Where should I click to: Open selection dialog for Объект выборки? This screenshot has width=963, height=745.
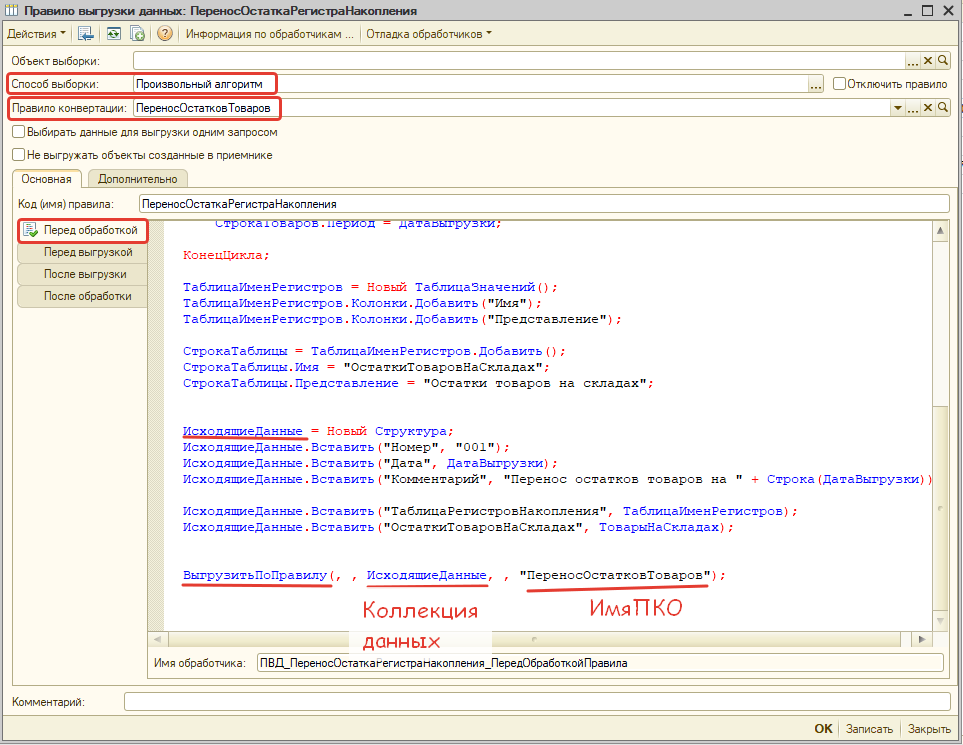[x=913, y=61]
